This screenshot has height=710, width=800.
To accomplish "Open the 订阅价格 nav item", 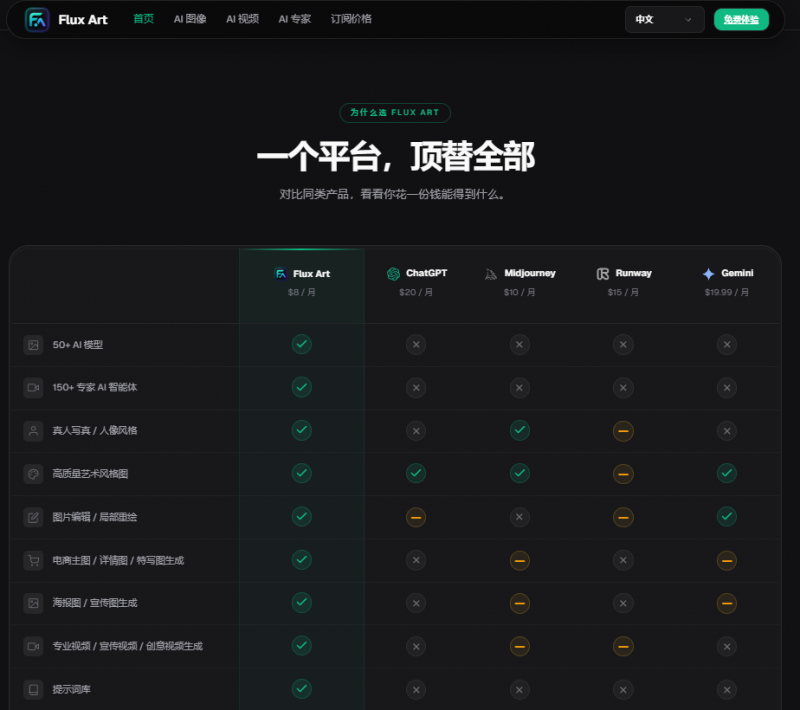I will pos(351,19).
